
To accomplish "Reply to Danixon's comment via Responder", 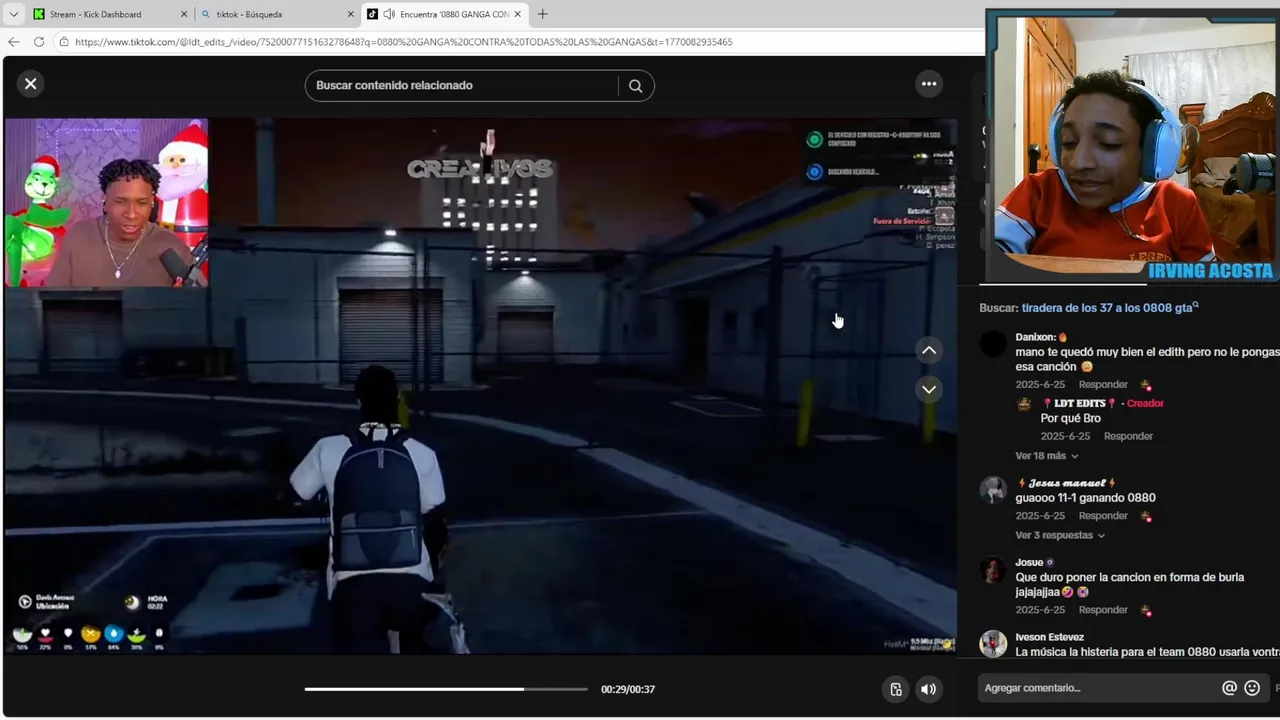I will [x=1103, y=385].
